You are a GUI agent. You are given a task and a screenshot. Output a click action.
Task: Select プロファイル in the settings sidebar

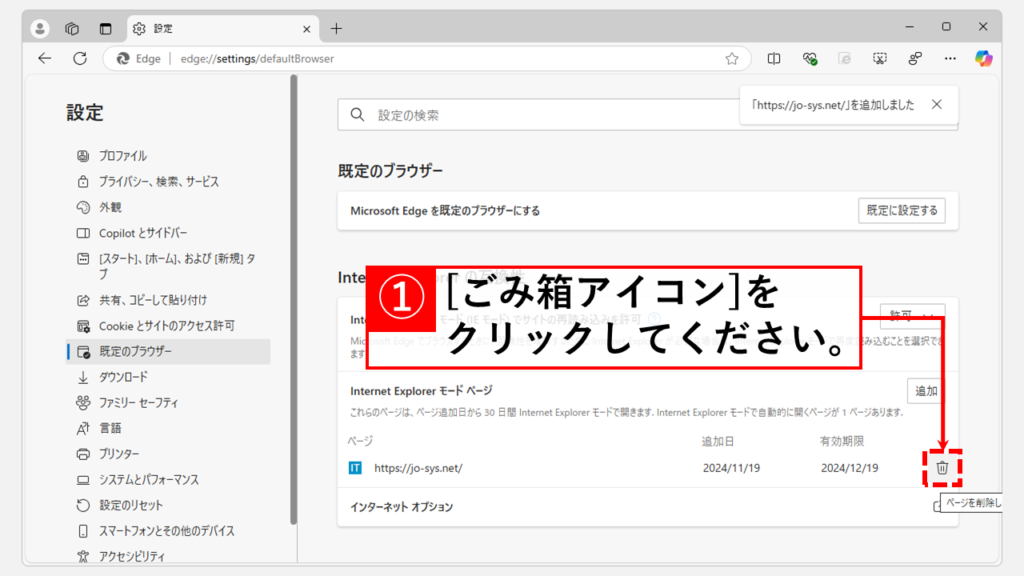coord(122,156)
